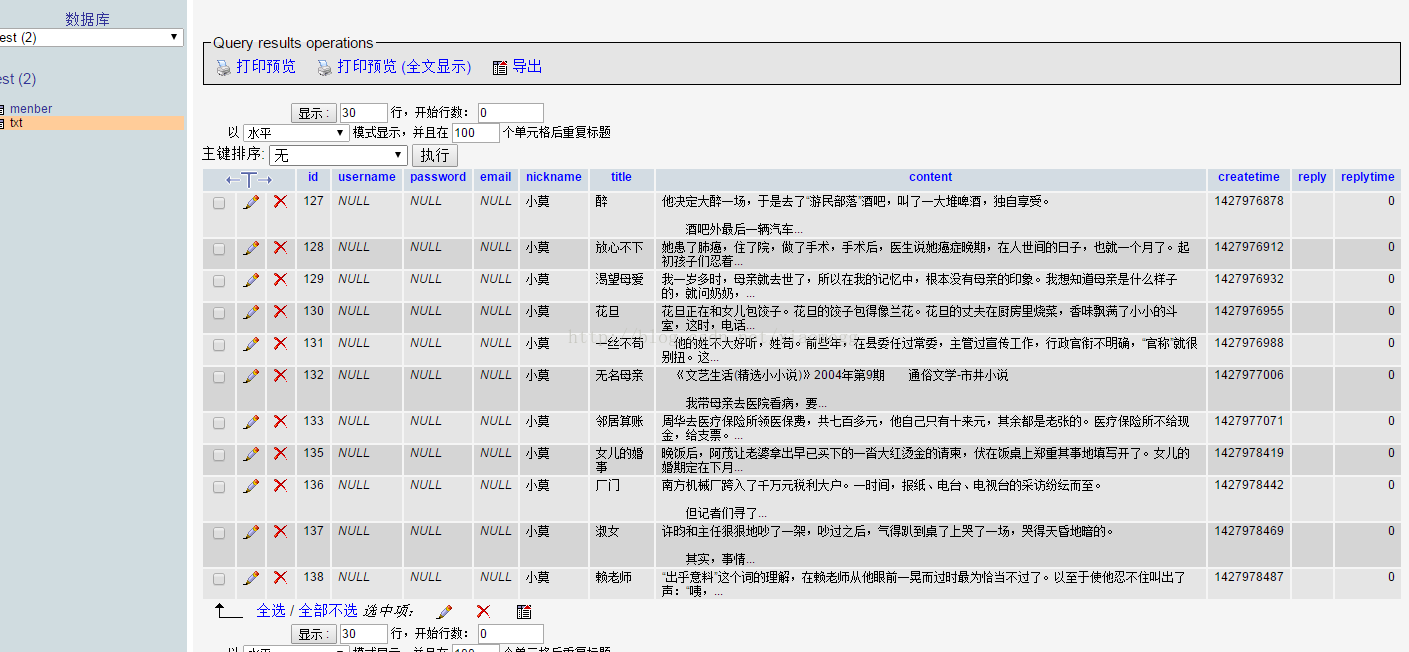
Task: Click the edit pencil for row 135
Action: coord(251,453)
